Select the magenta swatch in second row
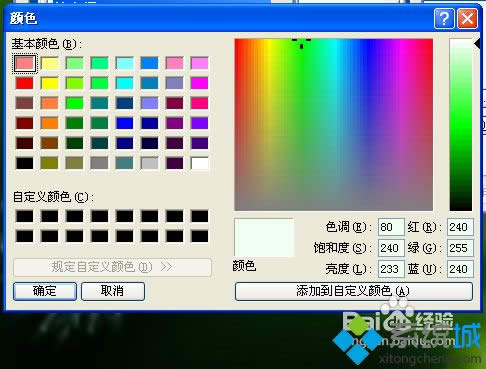The height and width of the screenshot is (369, 486). tap(200, 83)
